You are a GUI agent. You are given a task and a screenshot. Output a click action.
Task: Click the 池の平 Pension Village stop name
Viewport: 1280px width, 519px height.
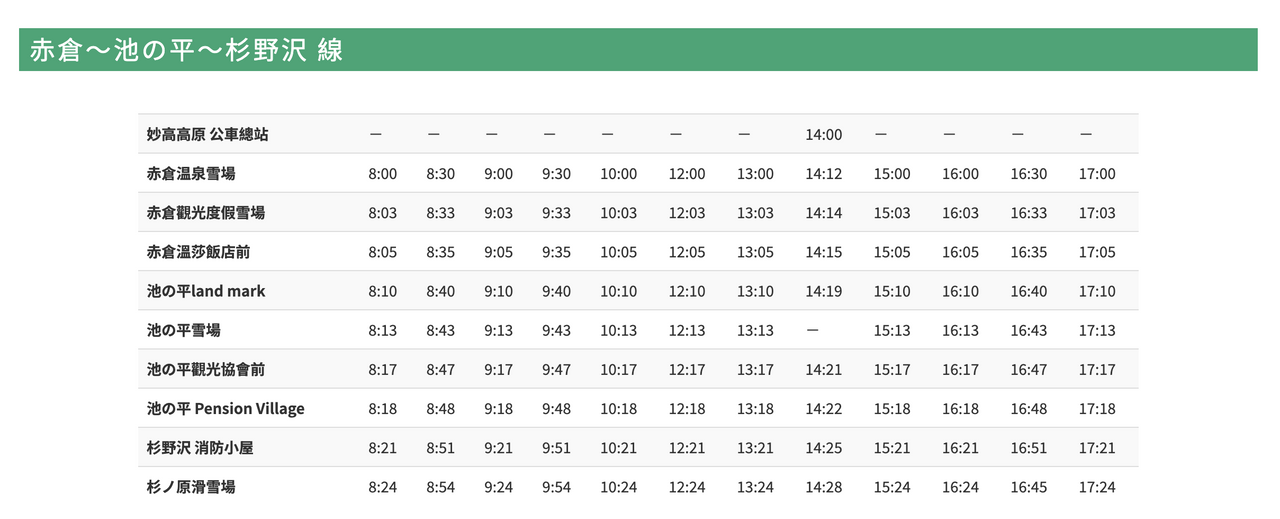[x=225, y=408]
